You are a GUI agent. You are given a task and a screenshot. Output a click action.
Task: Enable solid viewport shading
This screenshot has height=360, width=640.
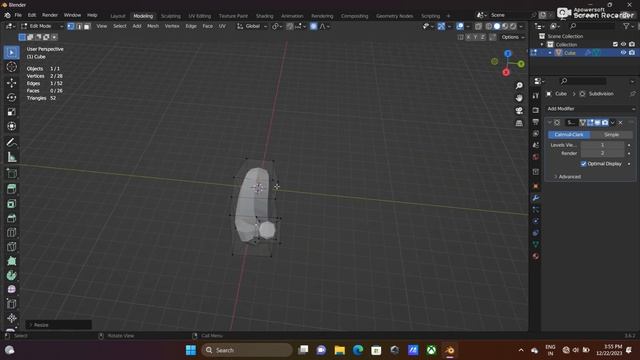click(x=497, y=26)
